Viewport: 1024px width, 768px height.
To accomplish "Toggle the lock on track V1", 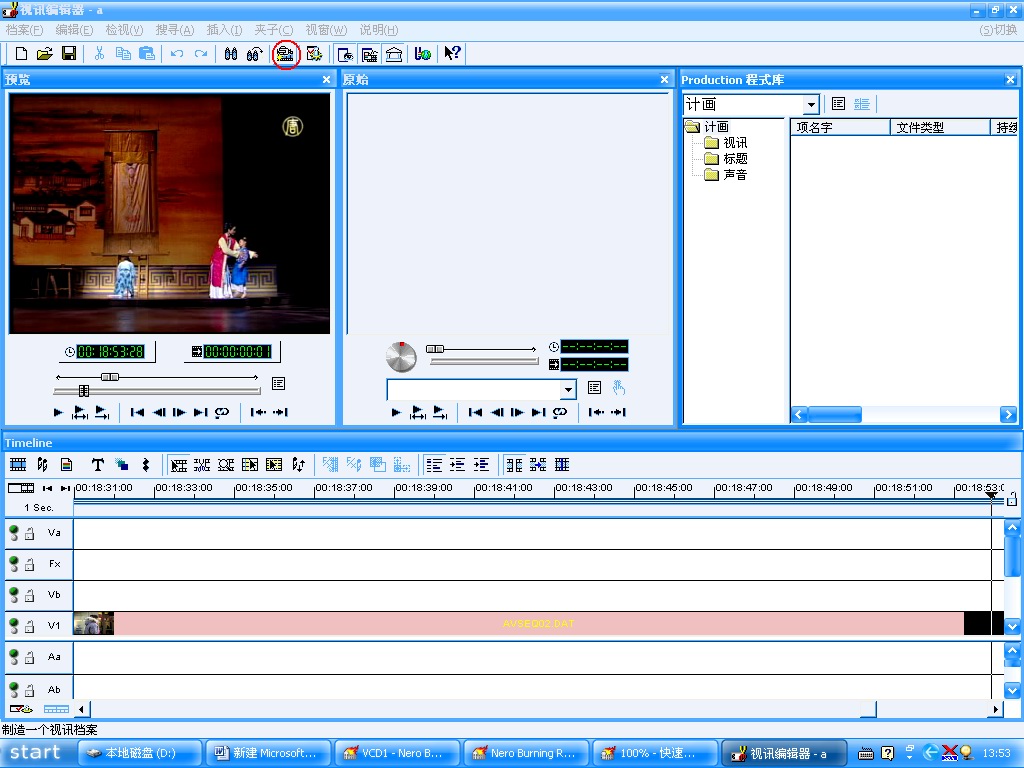I will 30,626.
